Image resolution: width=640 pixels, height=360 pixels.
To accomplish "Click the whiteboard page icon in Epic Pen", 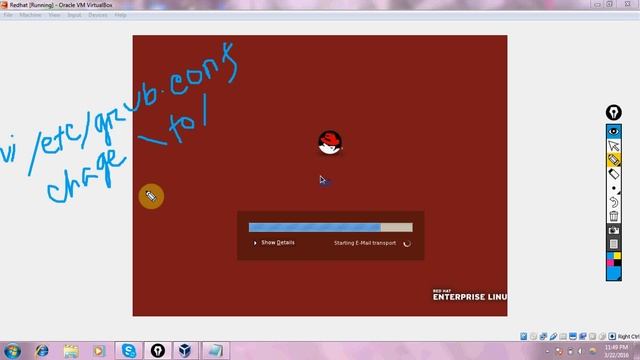I will (613, 244).
